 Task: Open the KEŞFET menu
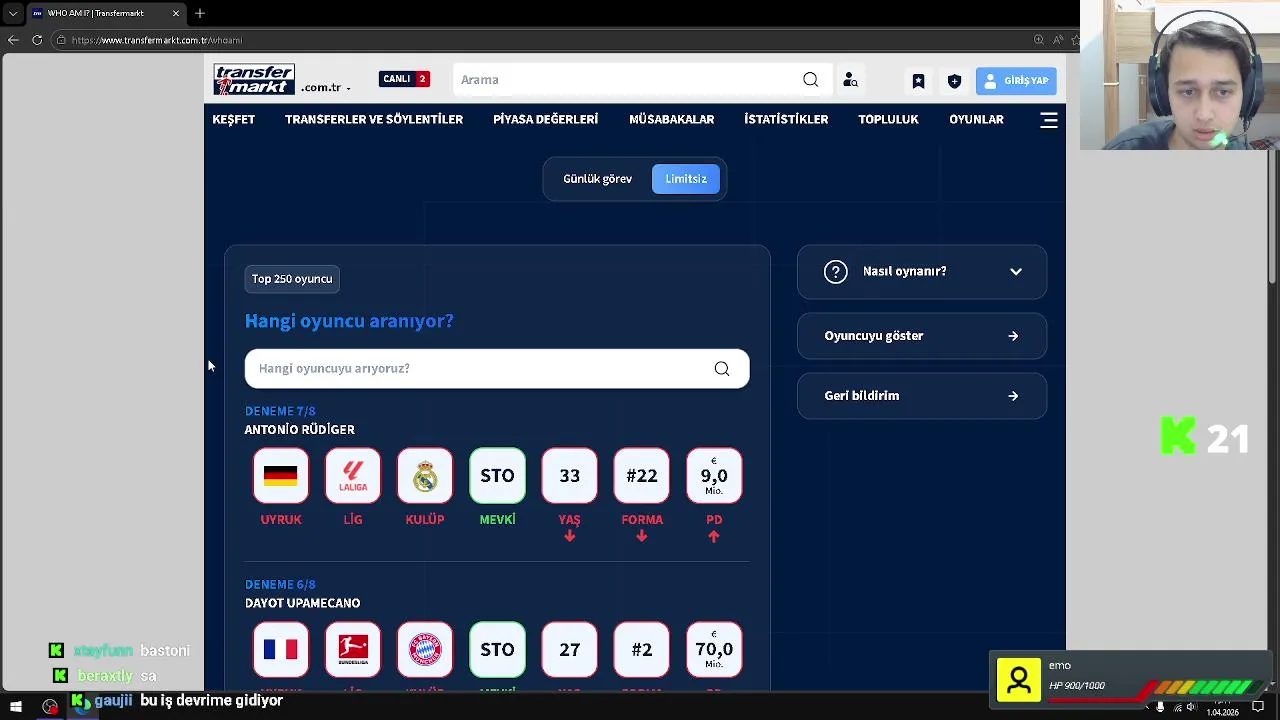pos(234,119)
